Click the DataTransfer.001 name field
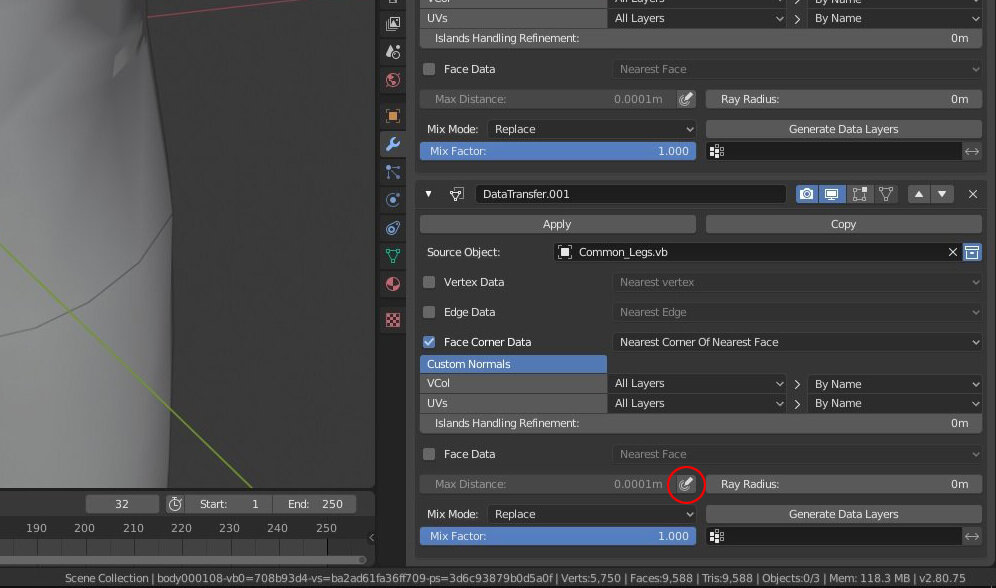The width and height of the screenshot is (996, 588). pyautogui.click(x=630, y=194)
